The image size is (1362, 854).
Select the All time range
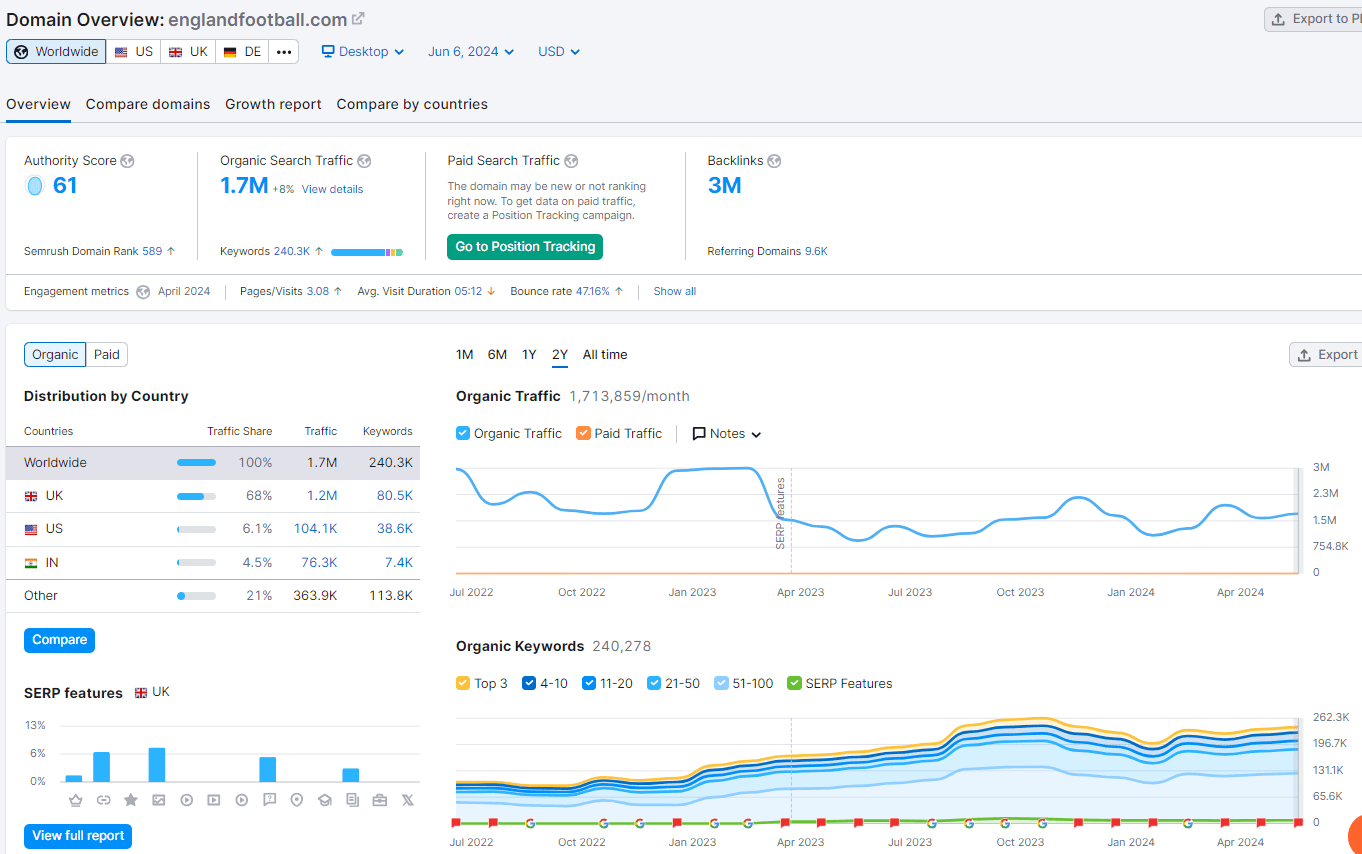pyautogui.click(x=605, y=355)
